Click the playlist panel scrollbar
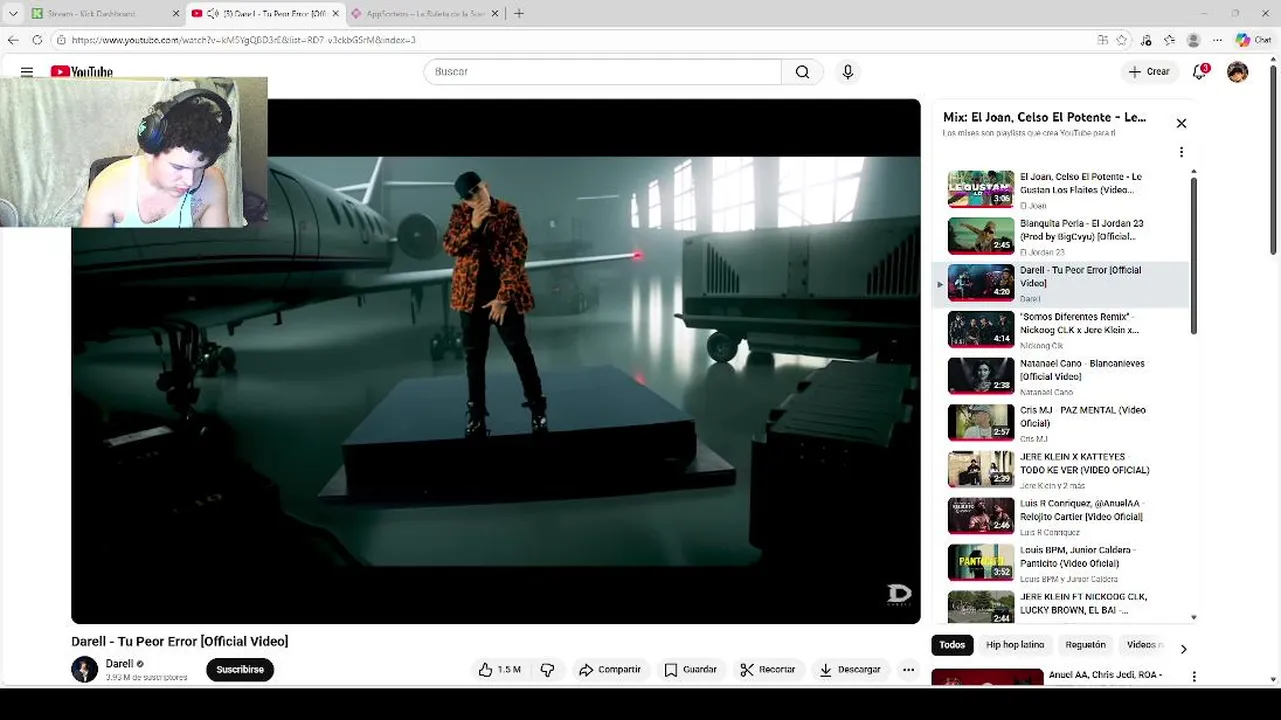 (1194, 254)
